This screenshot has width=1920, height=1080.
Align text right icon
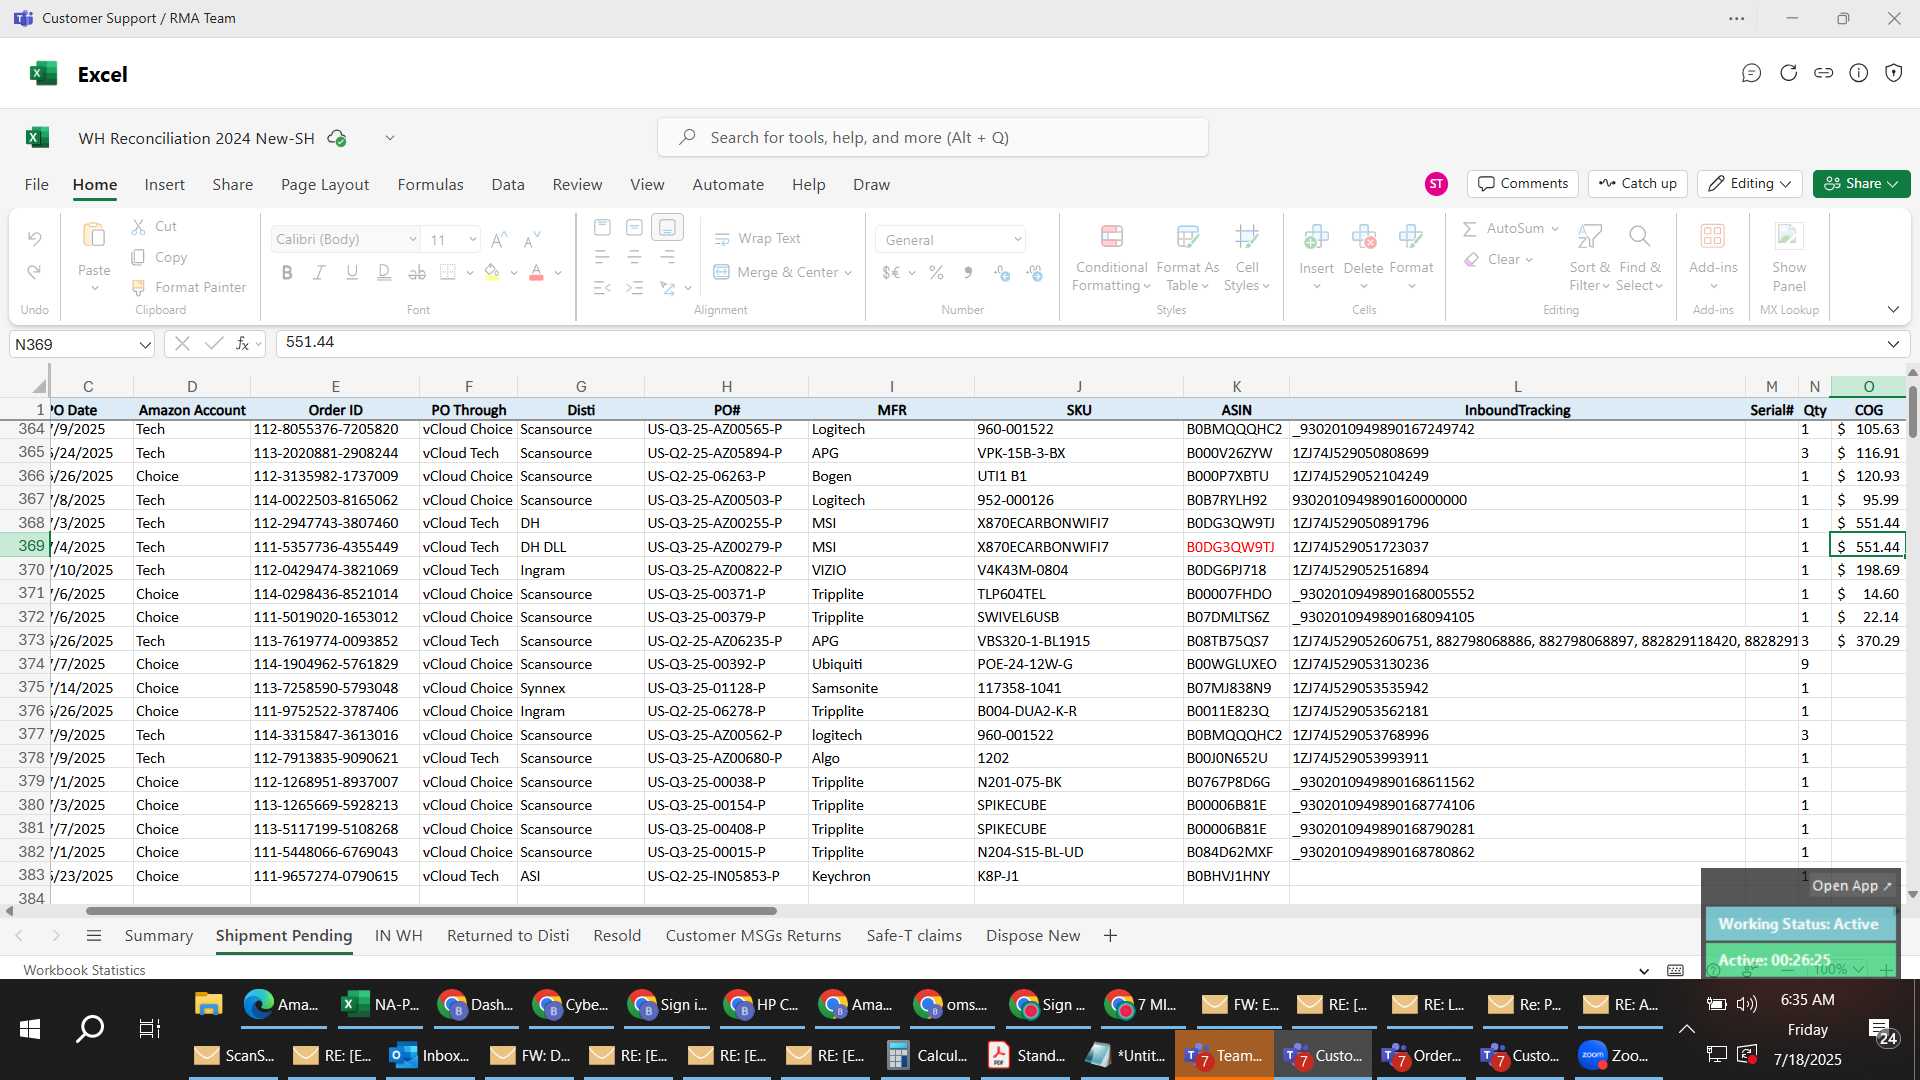(x=667, y=258)
